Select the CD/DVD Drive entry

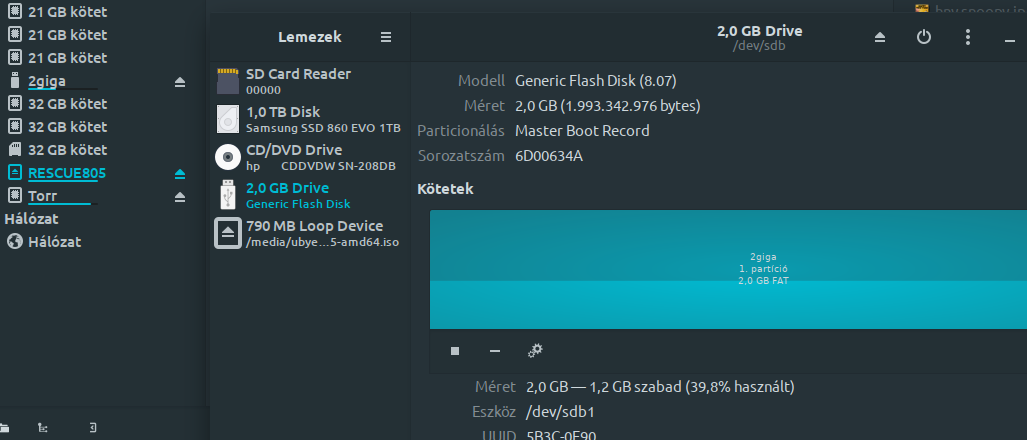[309, 157]
